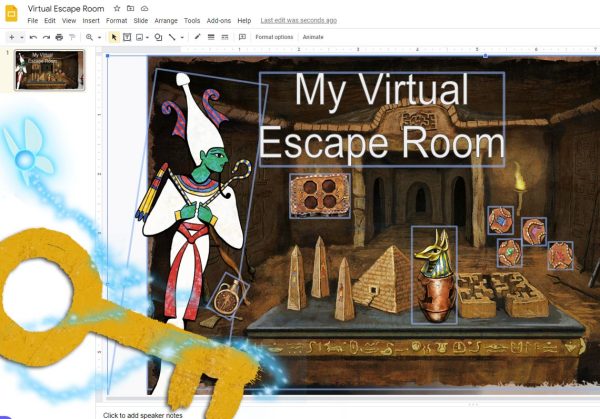Open the File menu

(x=33, y=21)
